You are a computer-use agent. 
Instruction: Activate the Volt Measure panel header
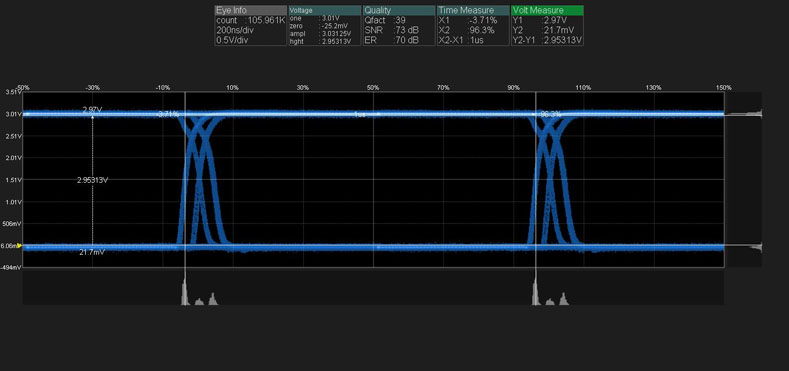[547, 11]
